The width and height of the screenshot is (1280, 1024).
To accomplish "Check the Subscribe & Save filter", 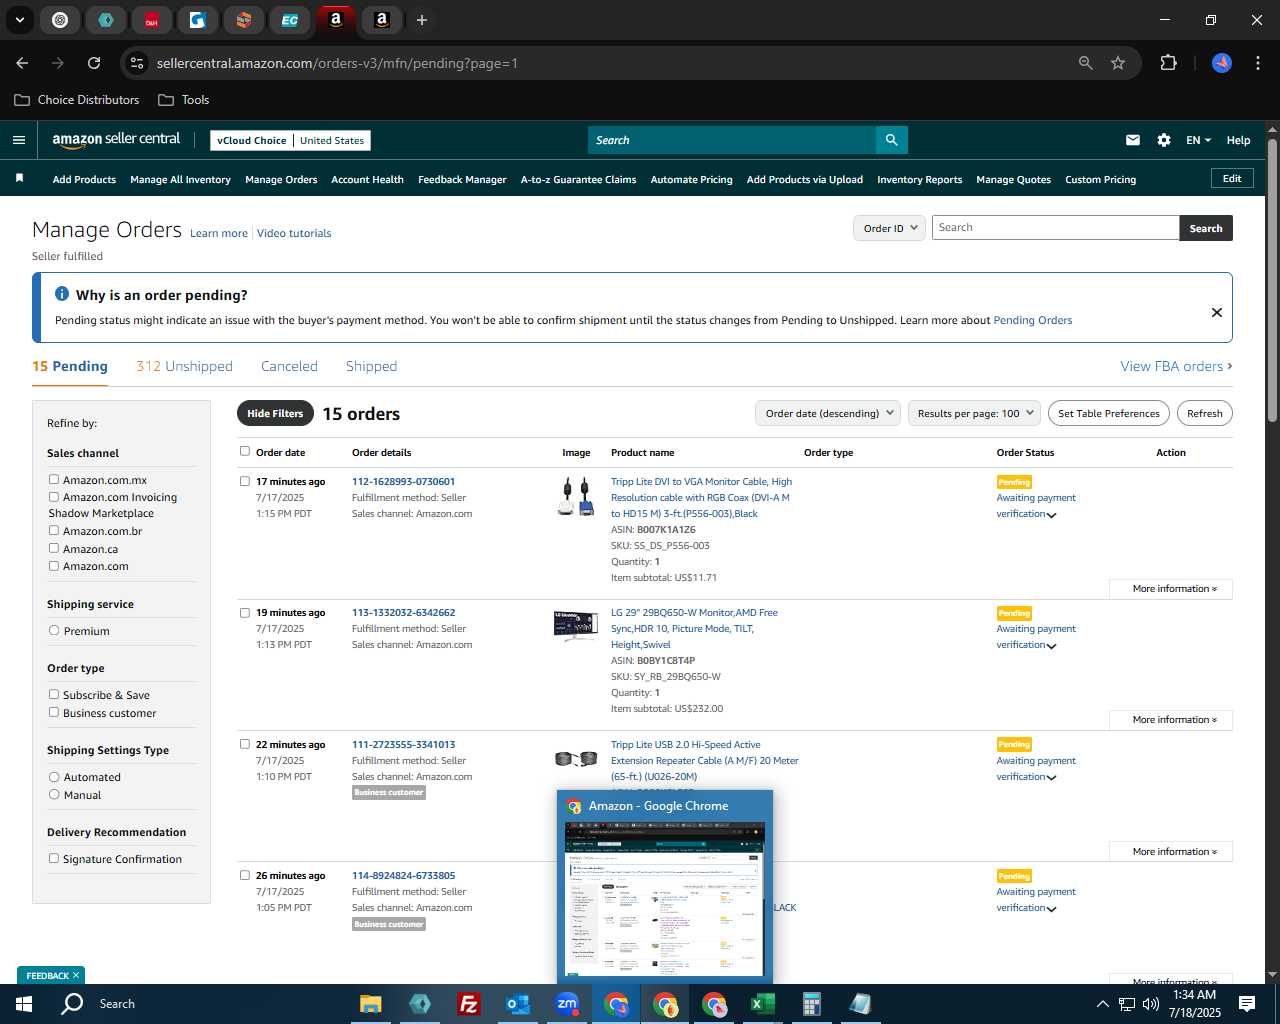I will [54, 694].
